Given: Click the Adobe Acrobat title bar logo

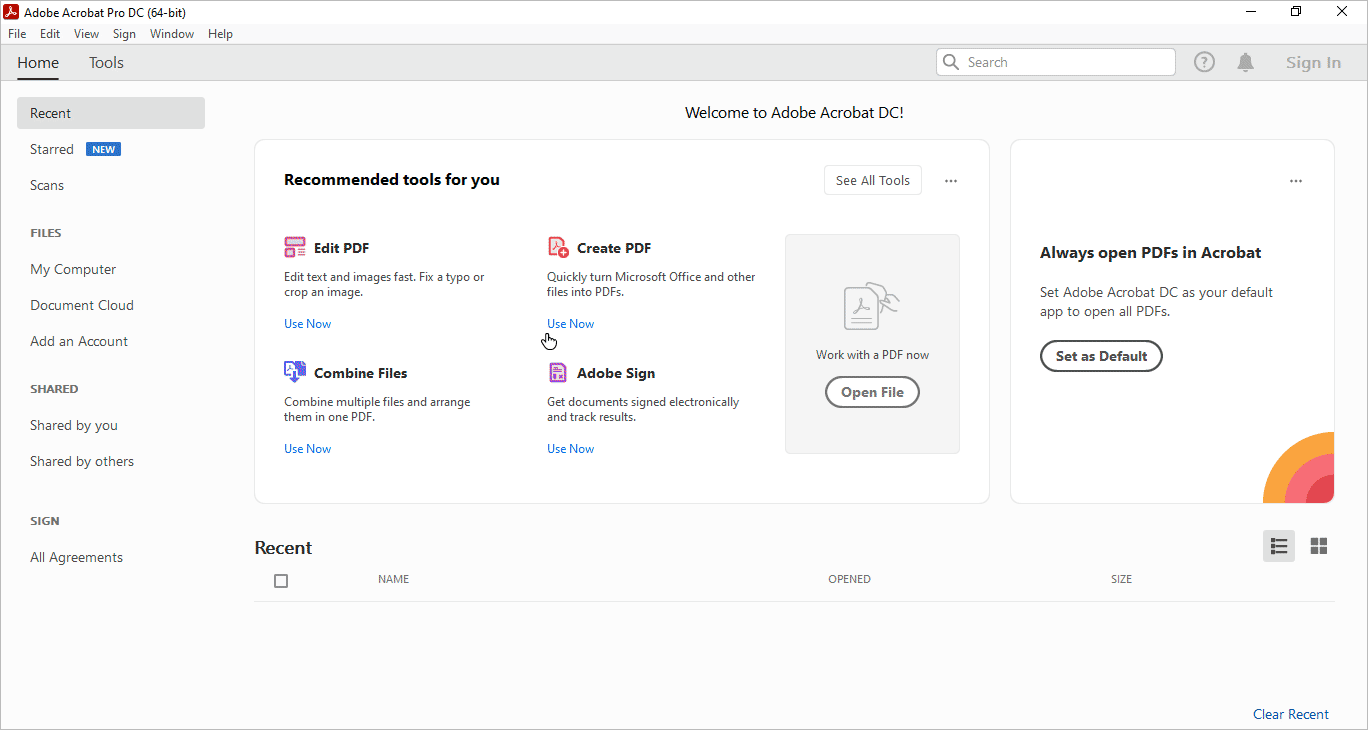Looking at the screenshot, I should 12,12.
